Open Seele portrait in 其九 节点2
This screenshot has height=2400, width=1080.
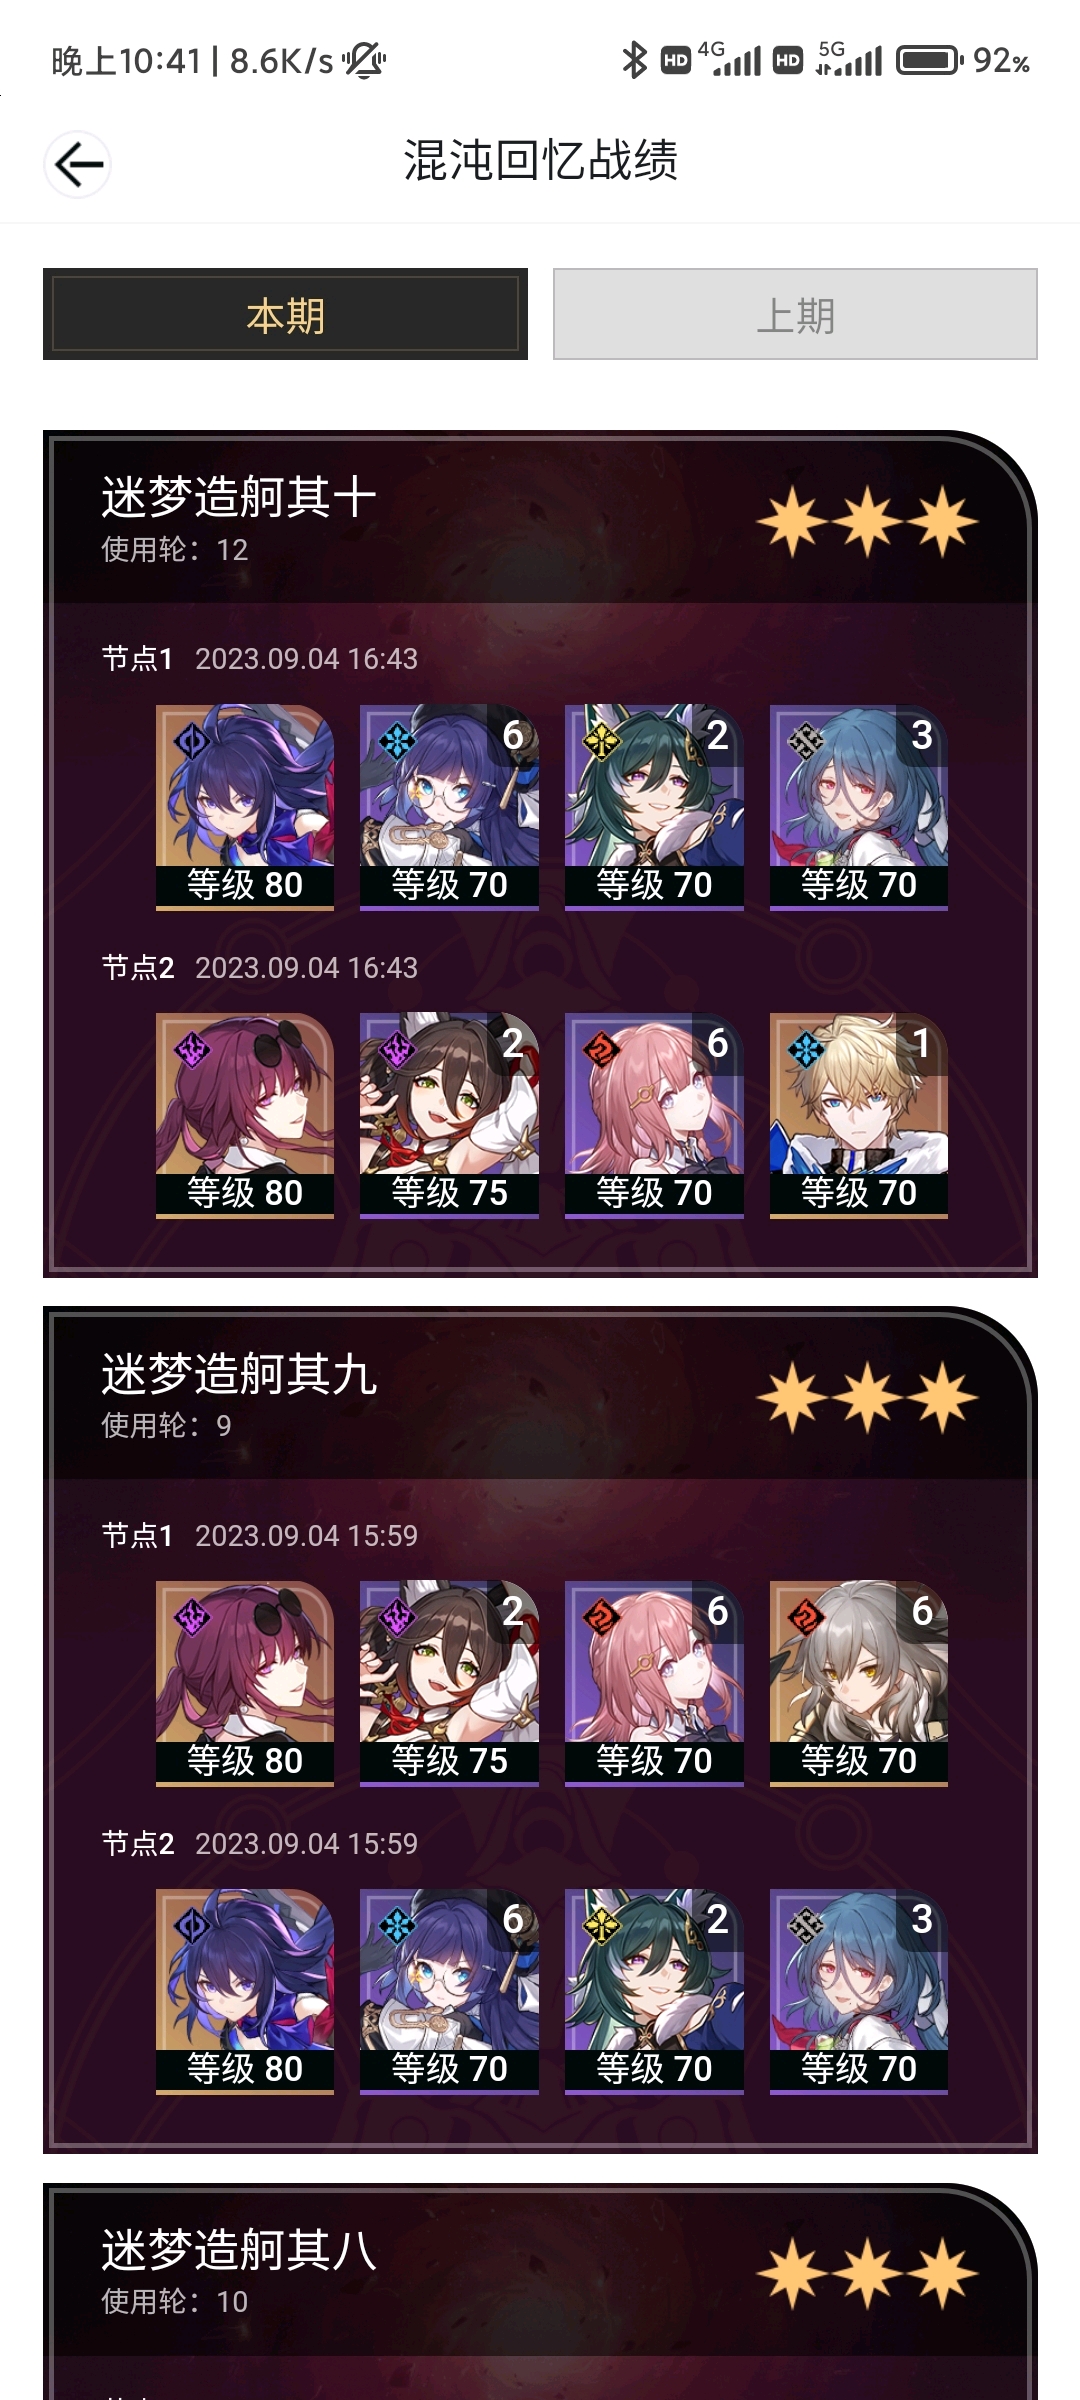click(245, 1991)
